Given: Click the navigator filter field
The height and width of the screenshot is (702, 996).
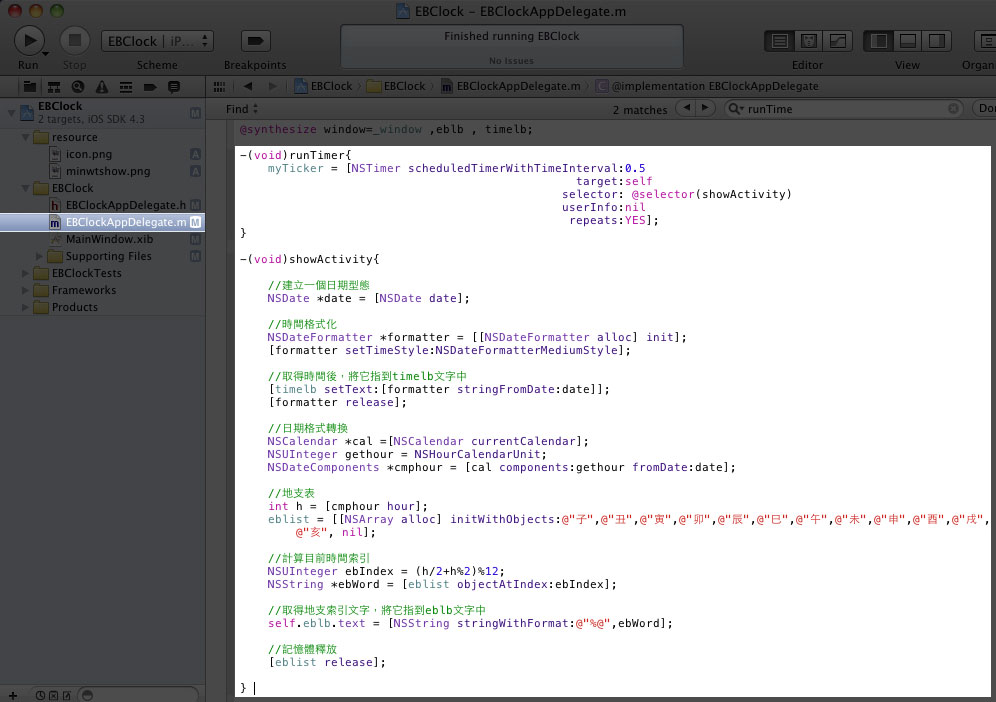Looking at the screenshot, I should click(x=138, y=695).
